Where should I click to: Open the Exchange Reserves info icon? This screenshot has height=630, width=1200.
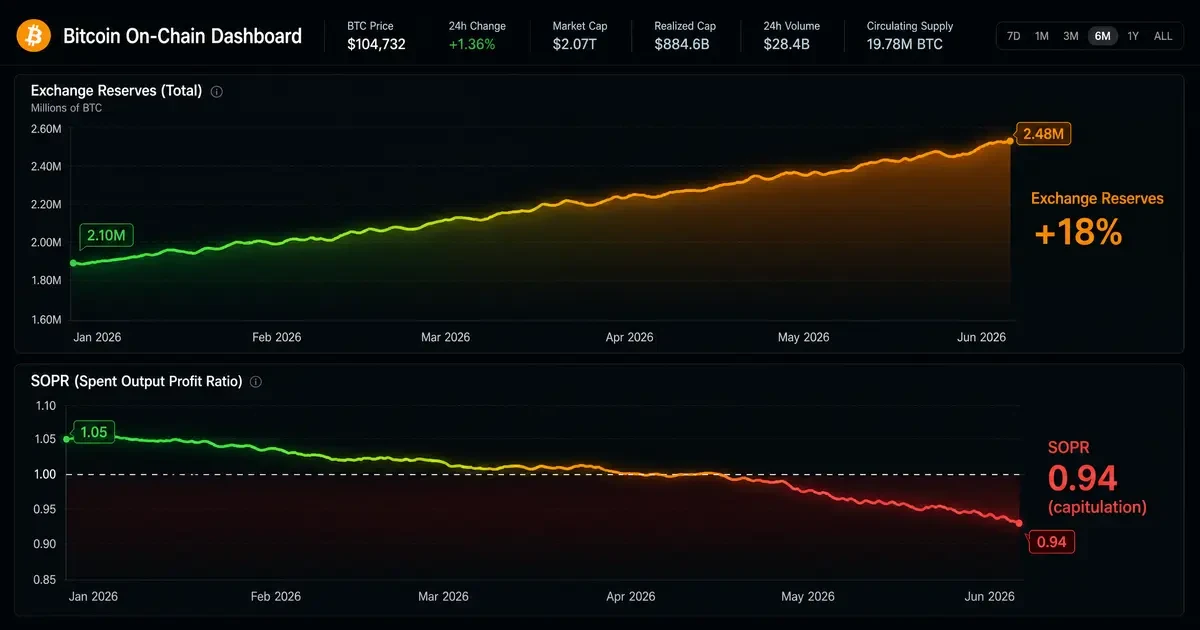[x=217, y=91]
